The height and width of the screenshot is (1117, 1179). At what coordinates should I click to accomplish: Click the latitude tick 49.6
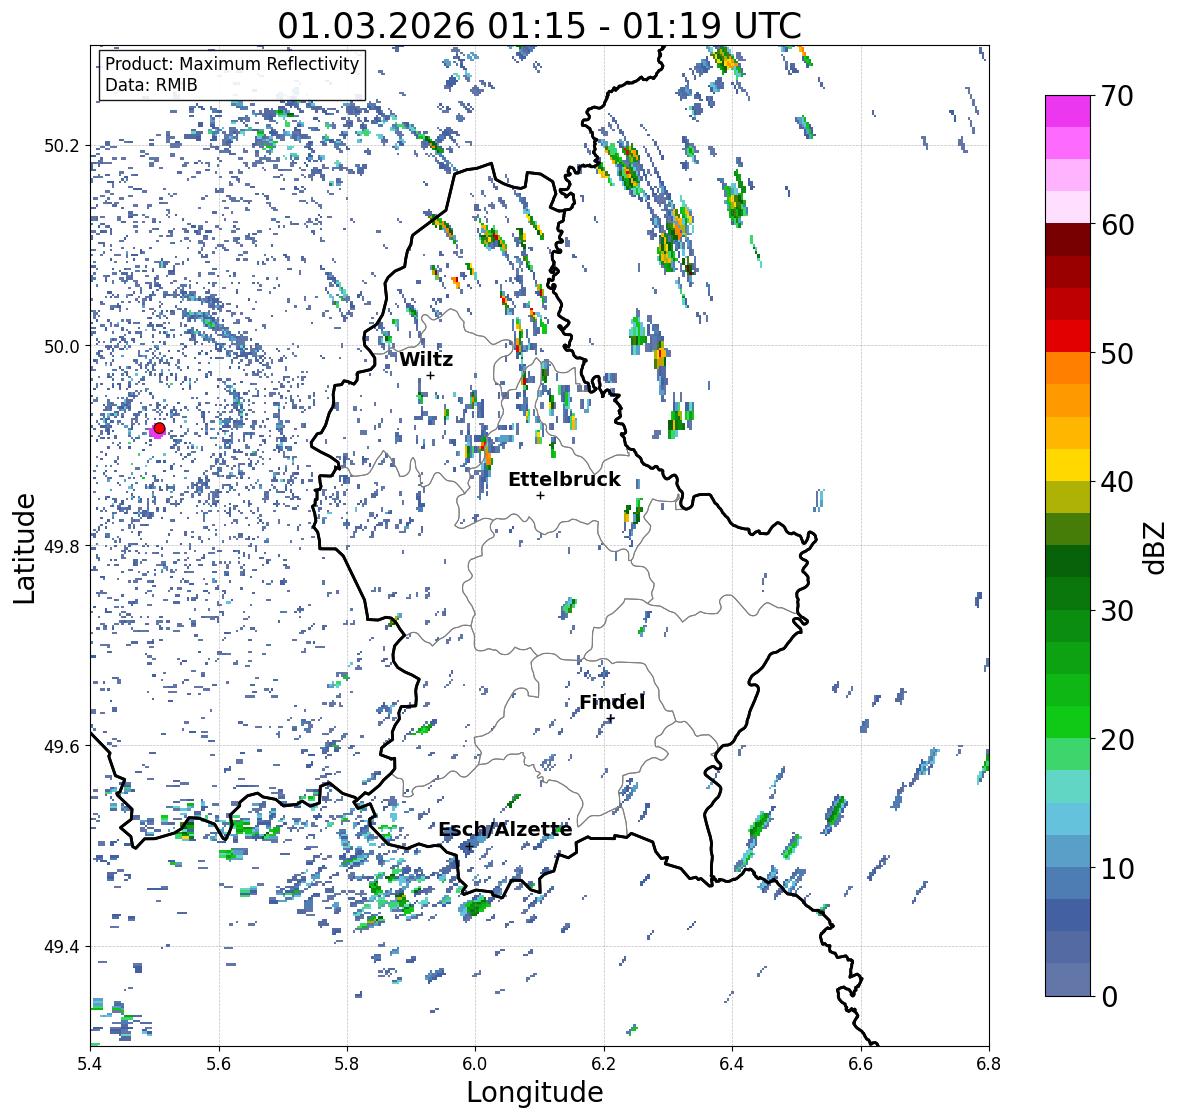pyautogui.click(x=62, y=746)
